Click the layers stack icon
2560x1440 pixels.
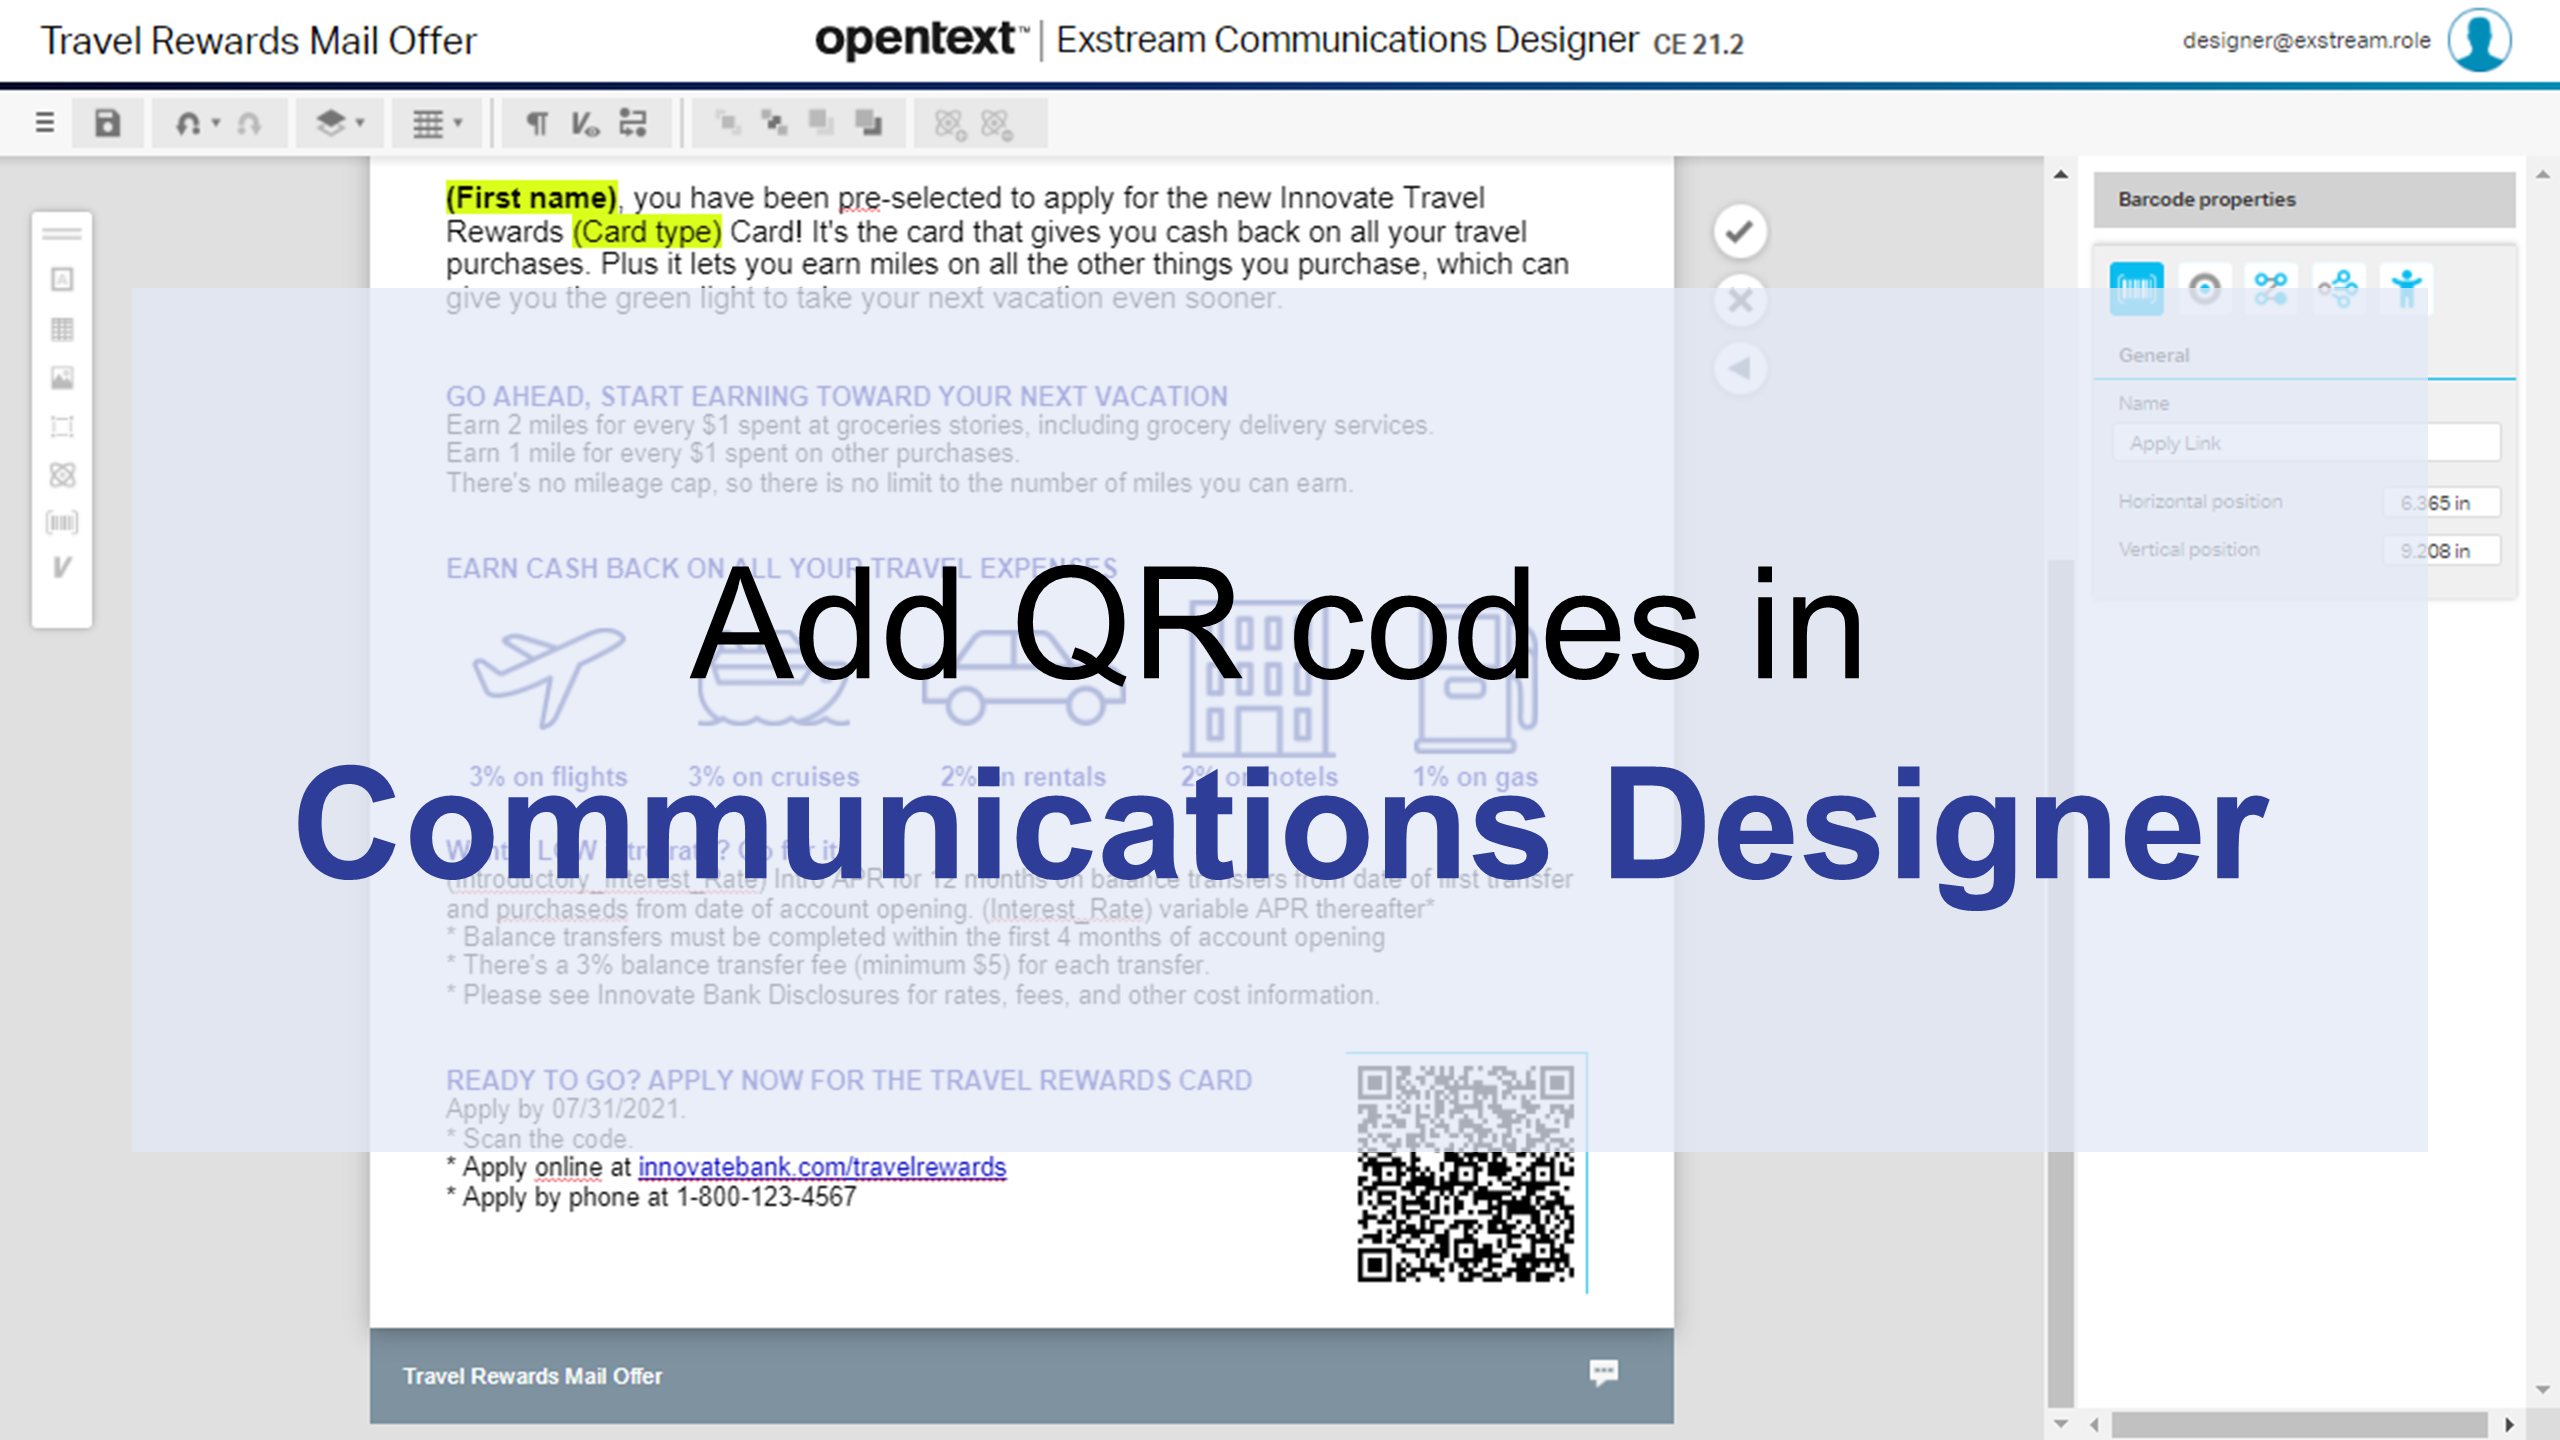coord(330,123)
